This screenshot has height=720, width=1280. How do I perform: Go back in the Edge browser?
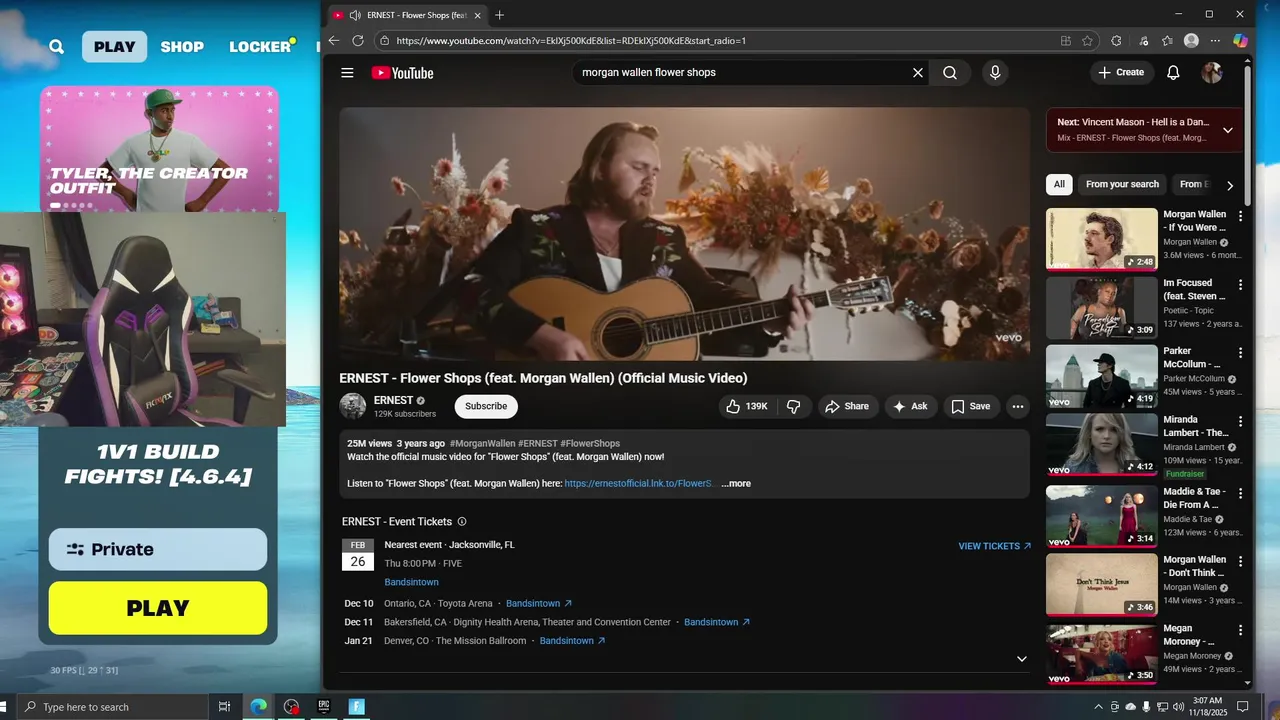click(334, 41)
